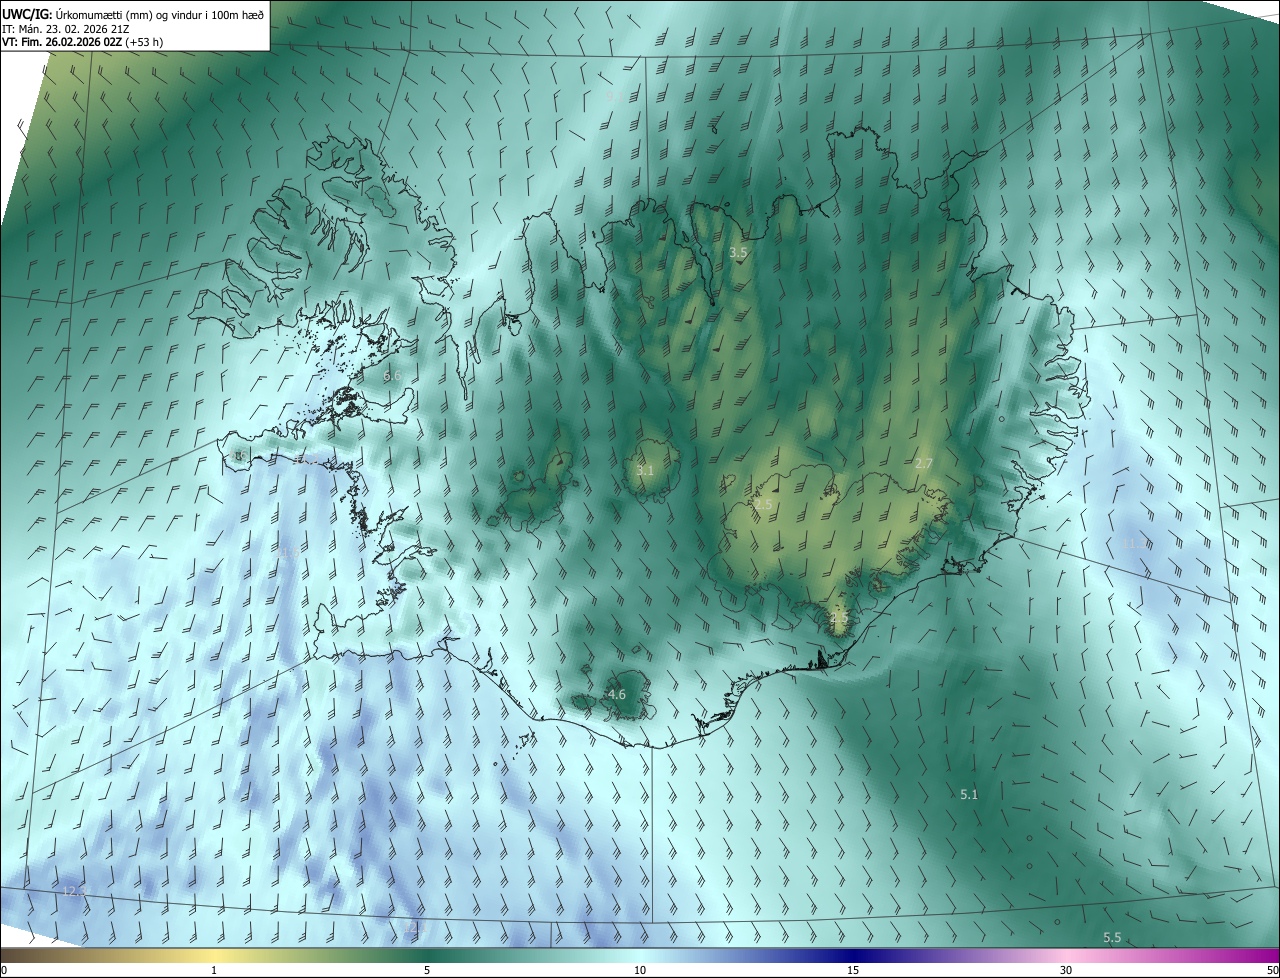Click the '15' tick on the color scale
This screenshot has height=978, width=1280.
(853, 970)
